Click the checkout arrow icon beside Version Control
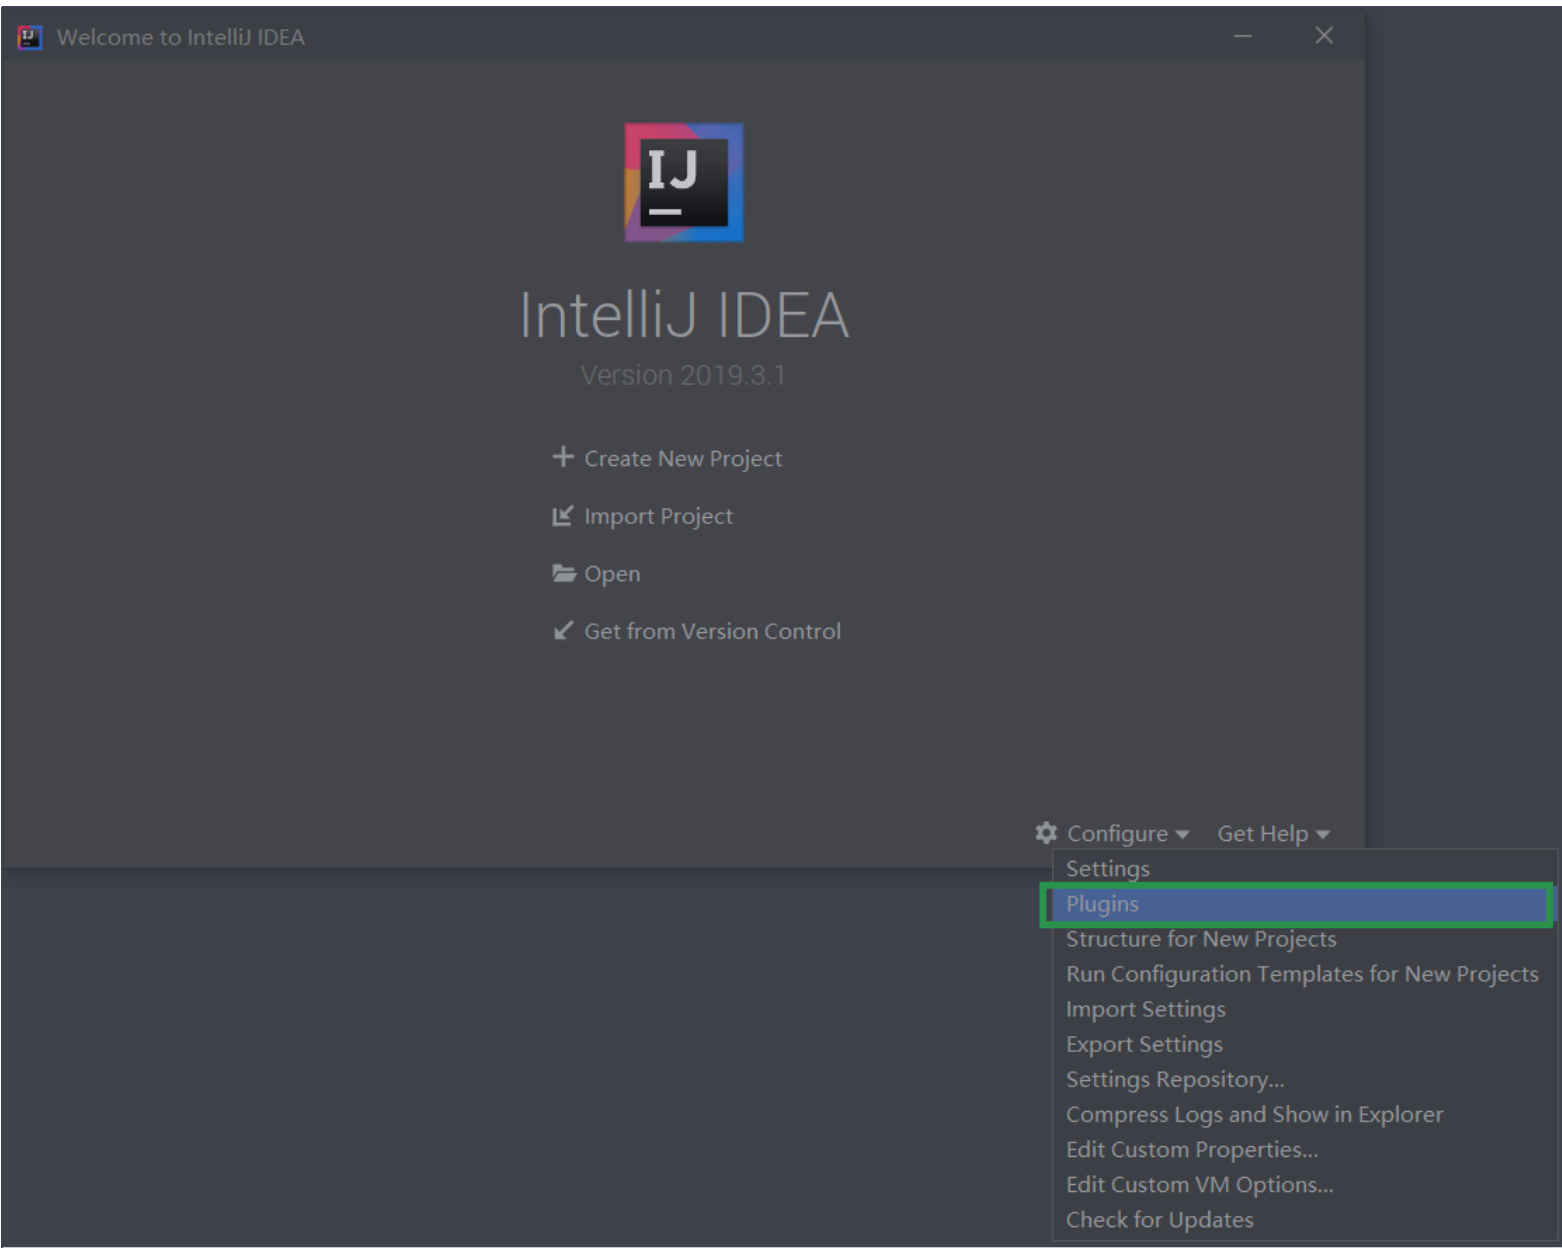1562x1248 pixels. (563, 631)
